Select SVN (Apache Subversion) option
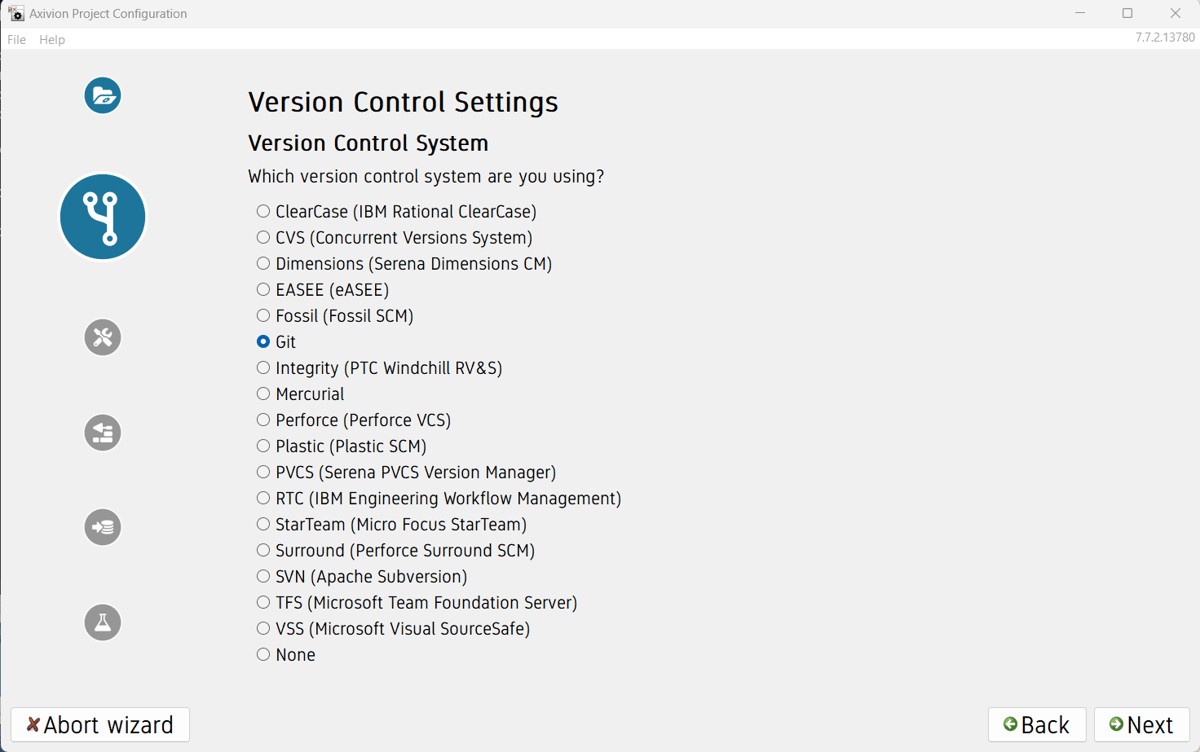1200x752 pixels. (263, 577)
